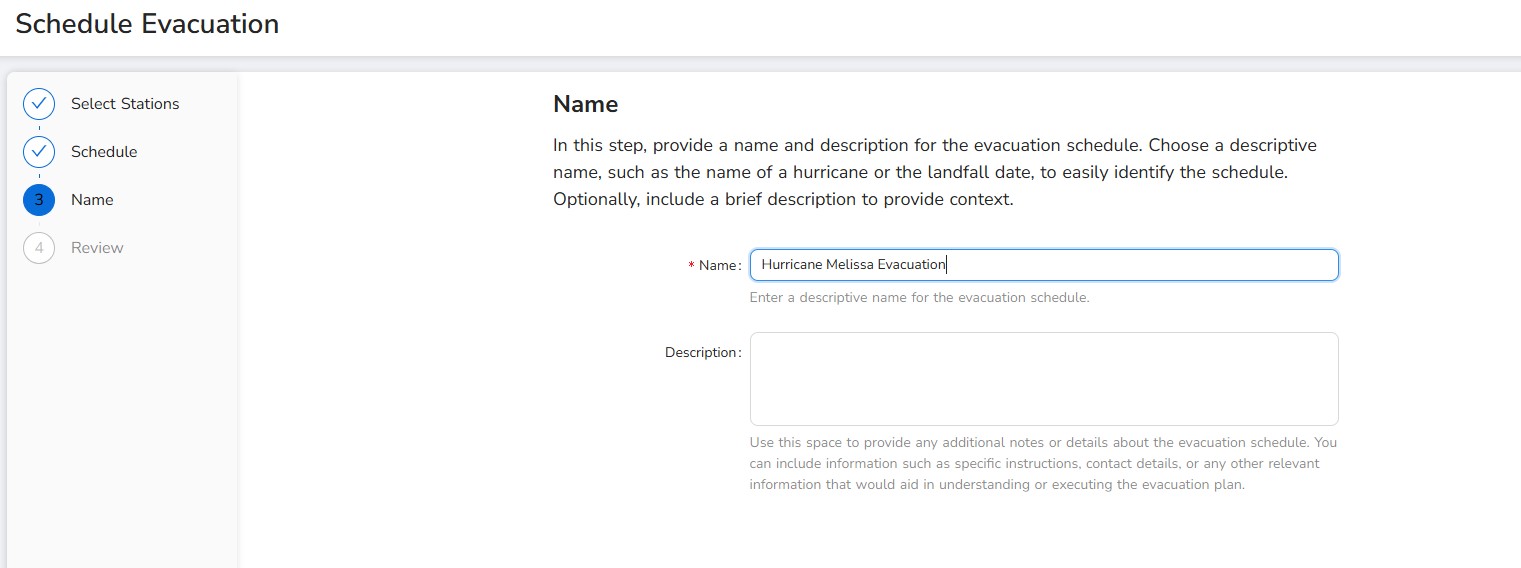
Task: Click the word Hurricane in Name field
Action: click(791, 265)
